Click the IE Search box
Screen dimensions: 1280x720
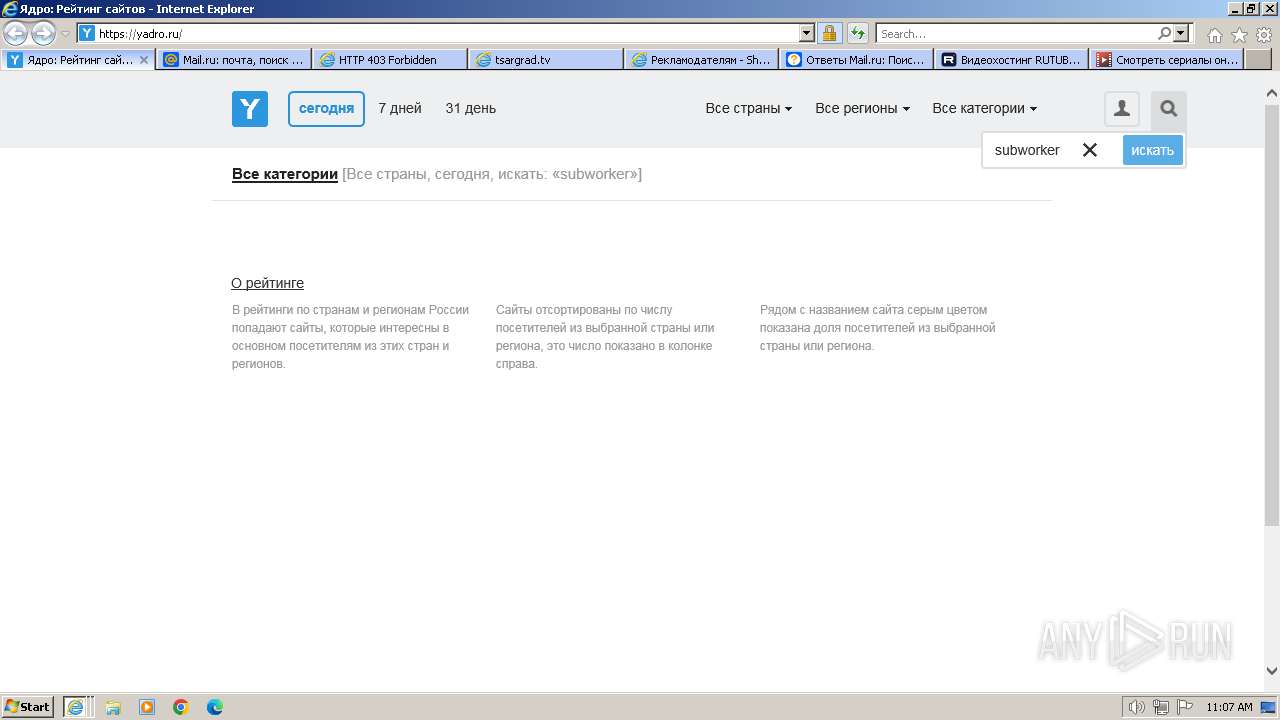(1016, 33)
